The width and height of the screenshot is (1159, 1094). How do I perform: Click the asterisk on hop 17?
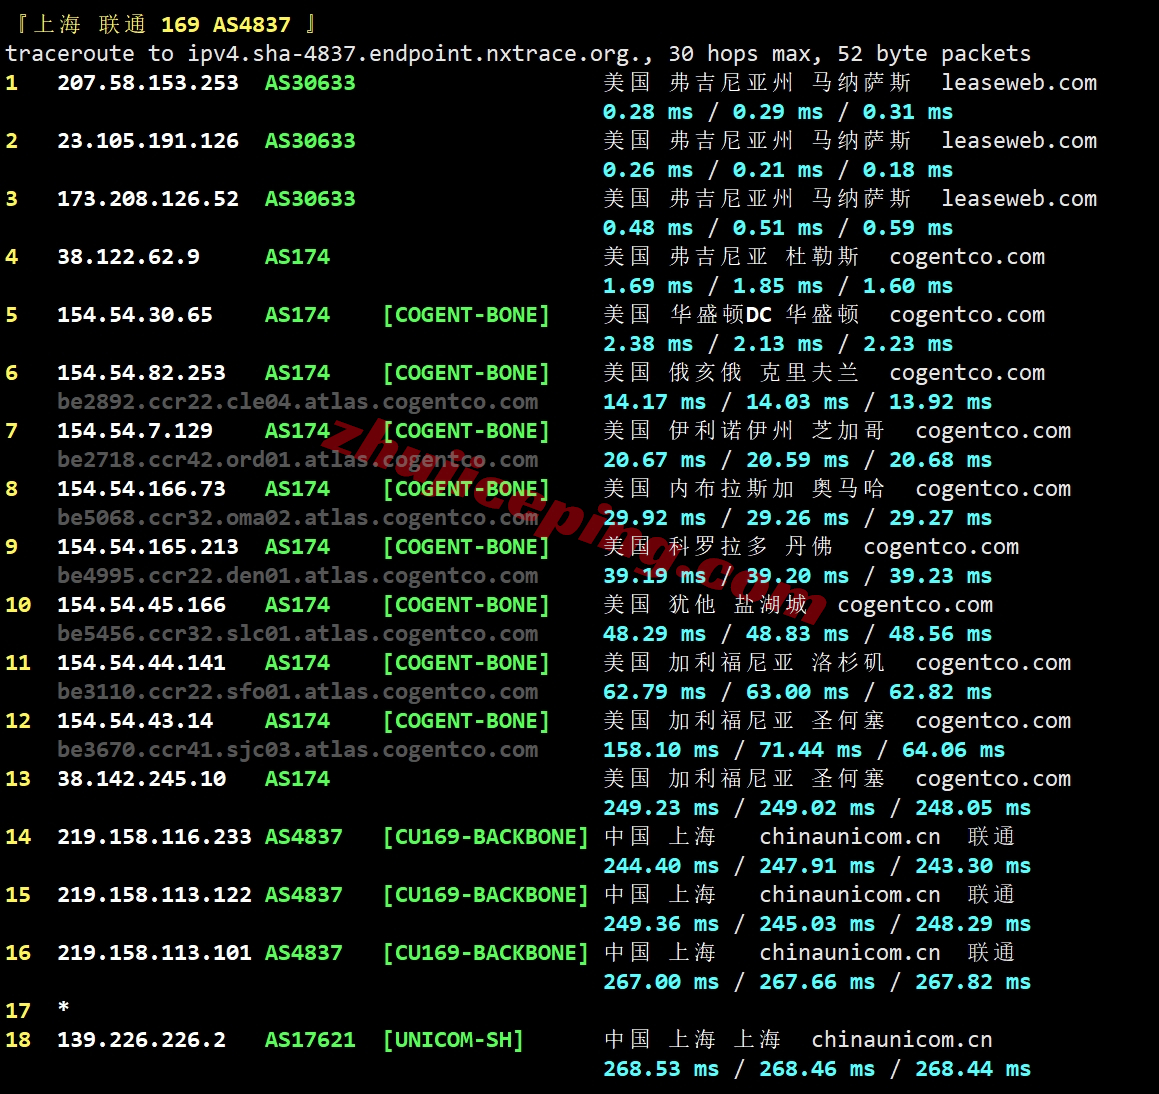point(64,1007)
